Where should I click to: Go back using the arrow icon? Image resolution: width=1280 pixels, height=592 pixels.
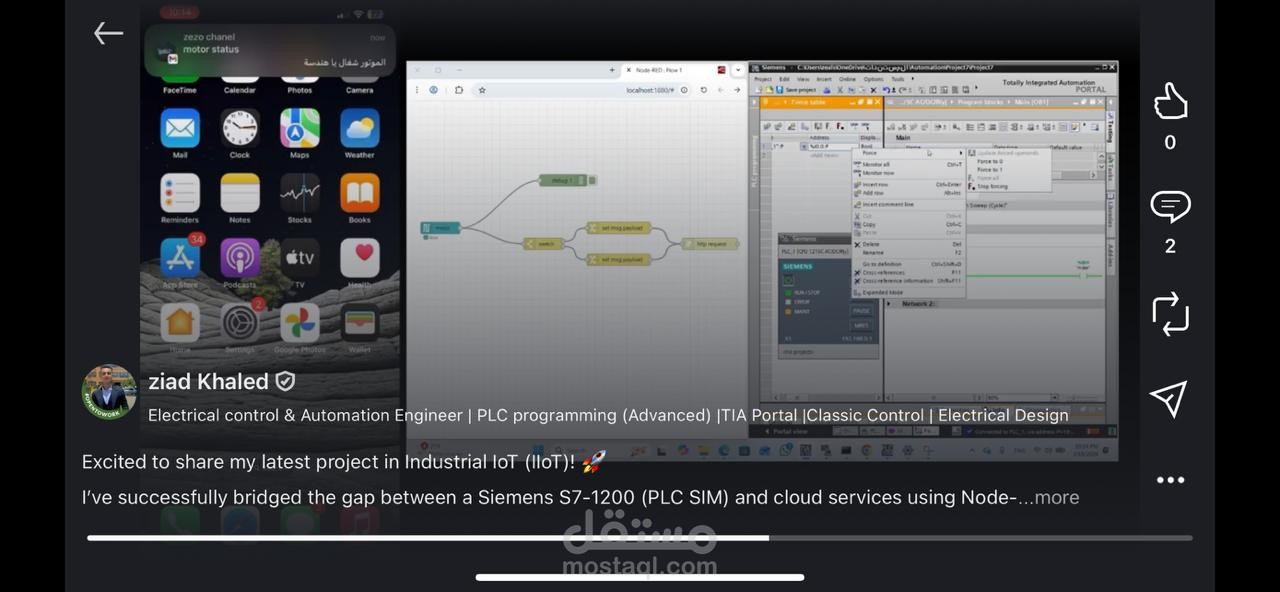(108, 33)
